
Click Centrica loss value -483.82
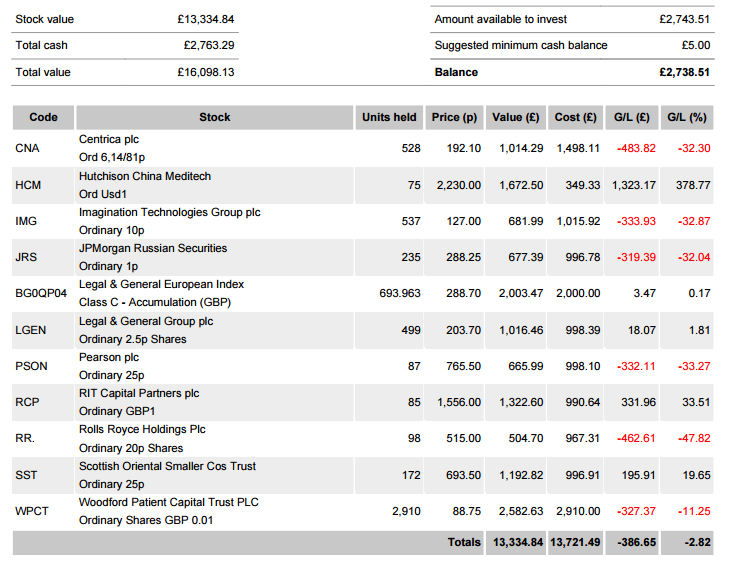point(636,148)
